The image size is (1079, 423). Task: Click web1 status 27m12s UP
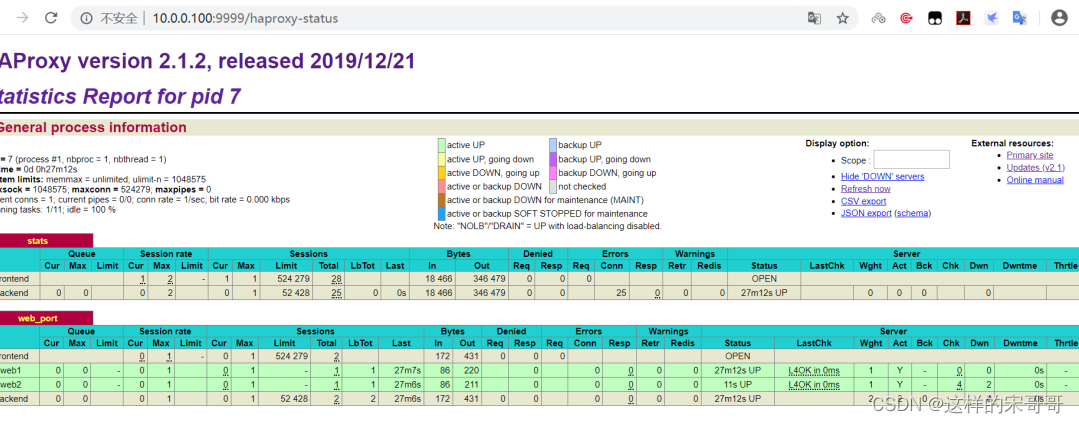click(738, 371)
